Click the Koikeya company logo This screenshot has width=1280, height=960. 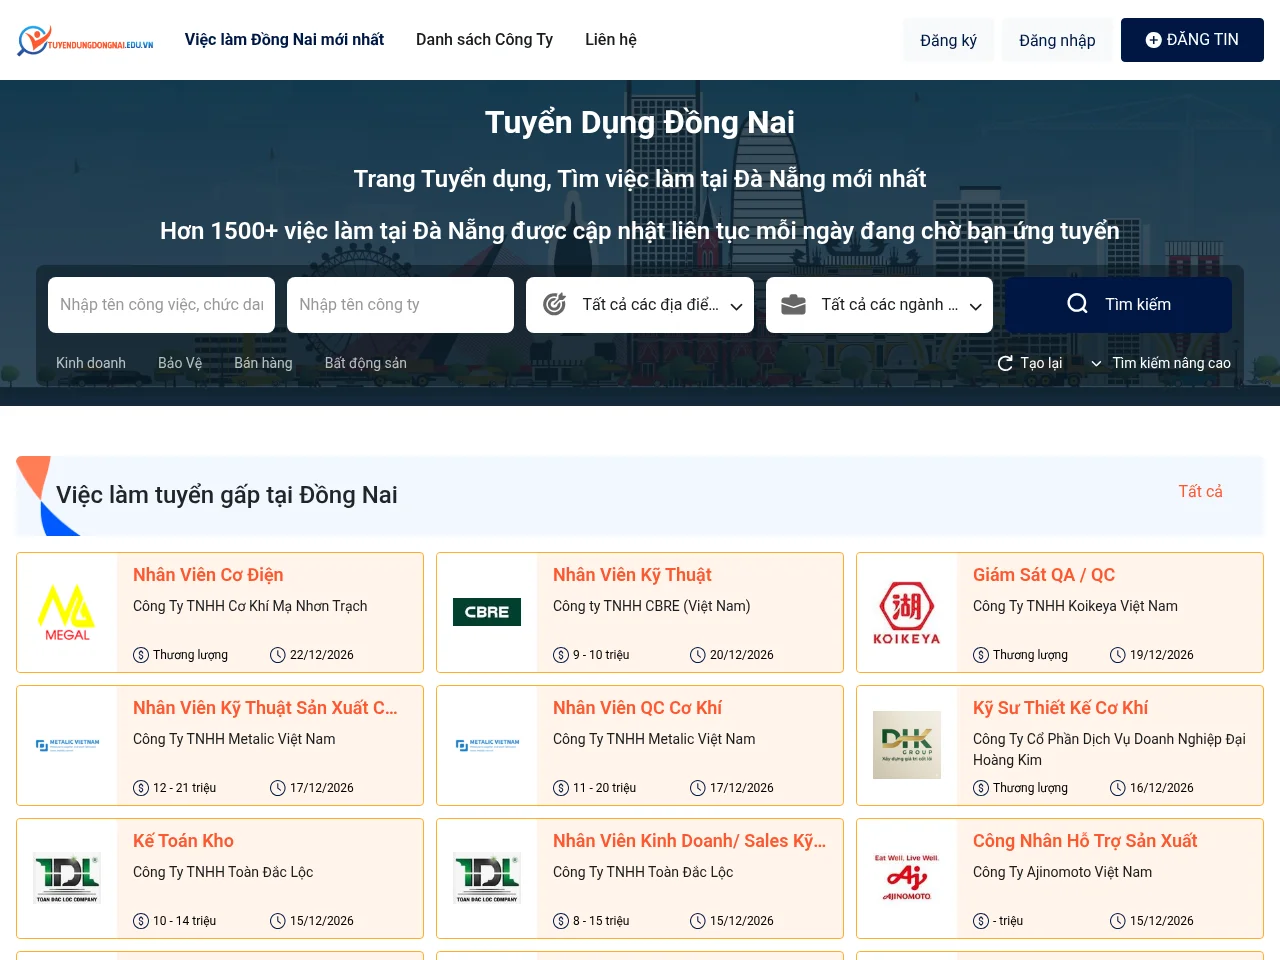[907, 612]
